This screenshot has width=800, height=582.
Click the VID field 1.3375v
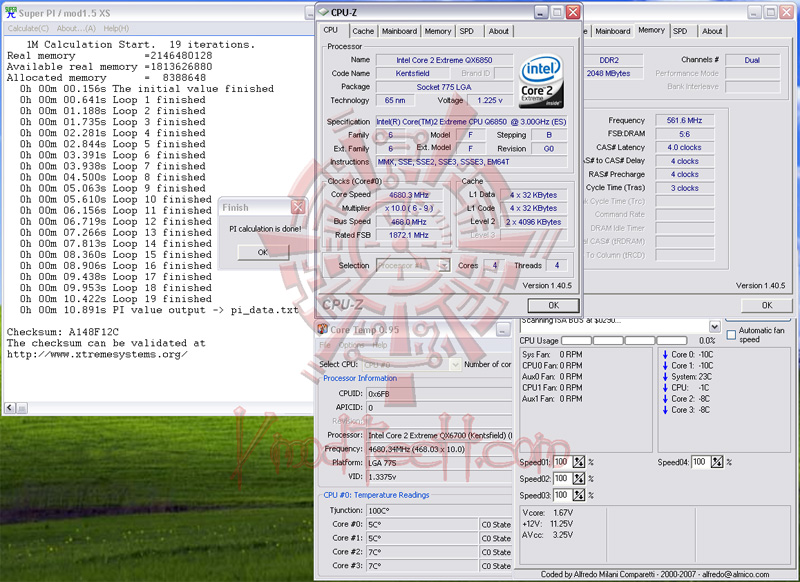pos(439,477)
